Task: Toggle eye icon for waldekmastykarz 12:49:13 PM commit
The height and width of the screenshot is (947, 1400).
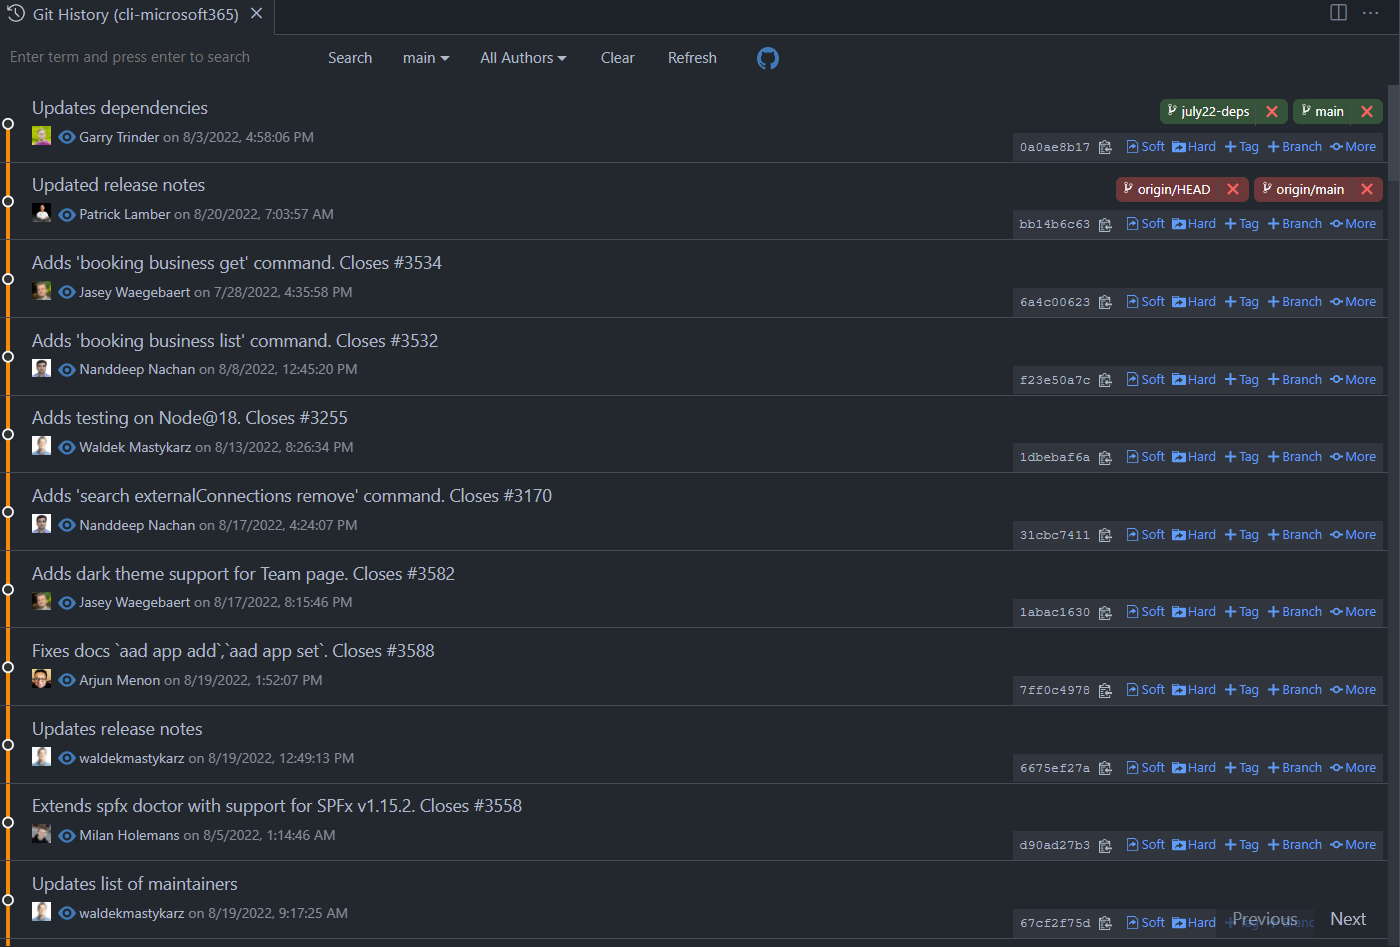Action: pos(67,758)
